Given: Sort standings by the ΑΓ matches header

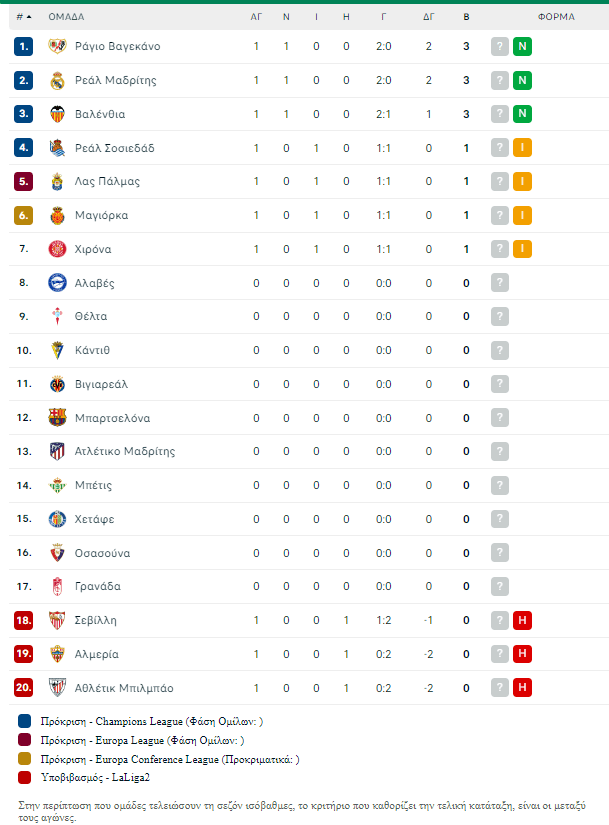Looking at the screenshot, I should pyautogui.click(x=256, y=17).
